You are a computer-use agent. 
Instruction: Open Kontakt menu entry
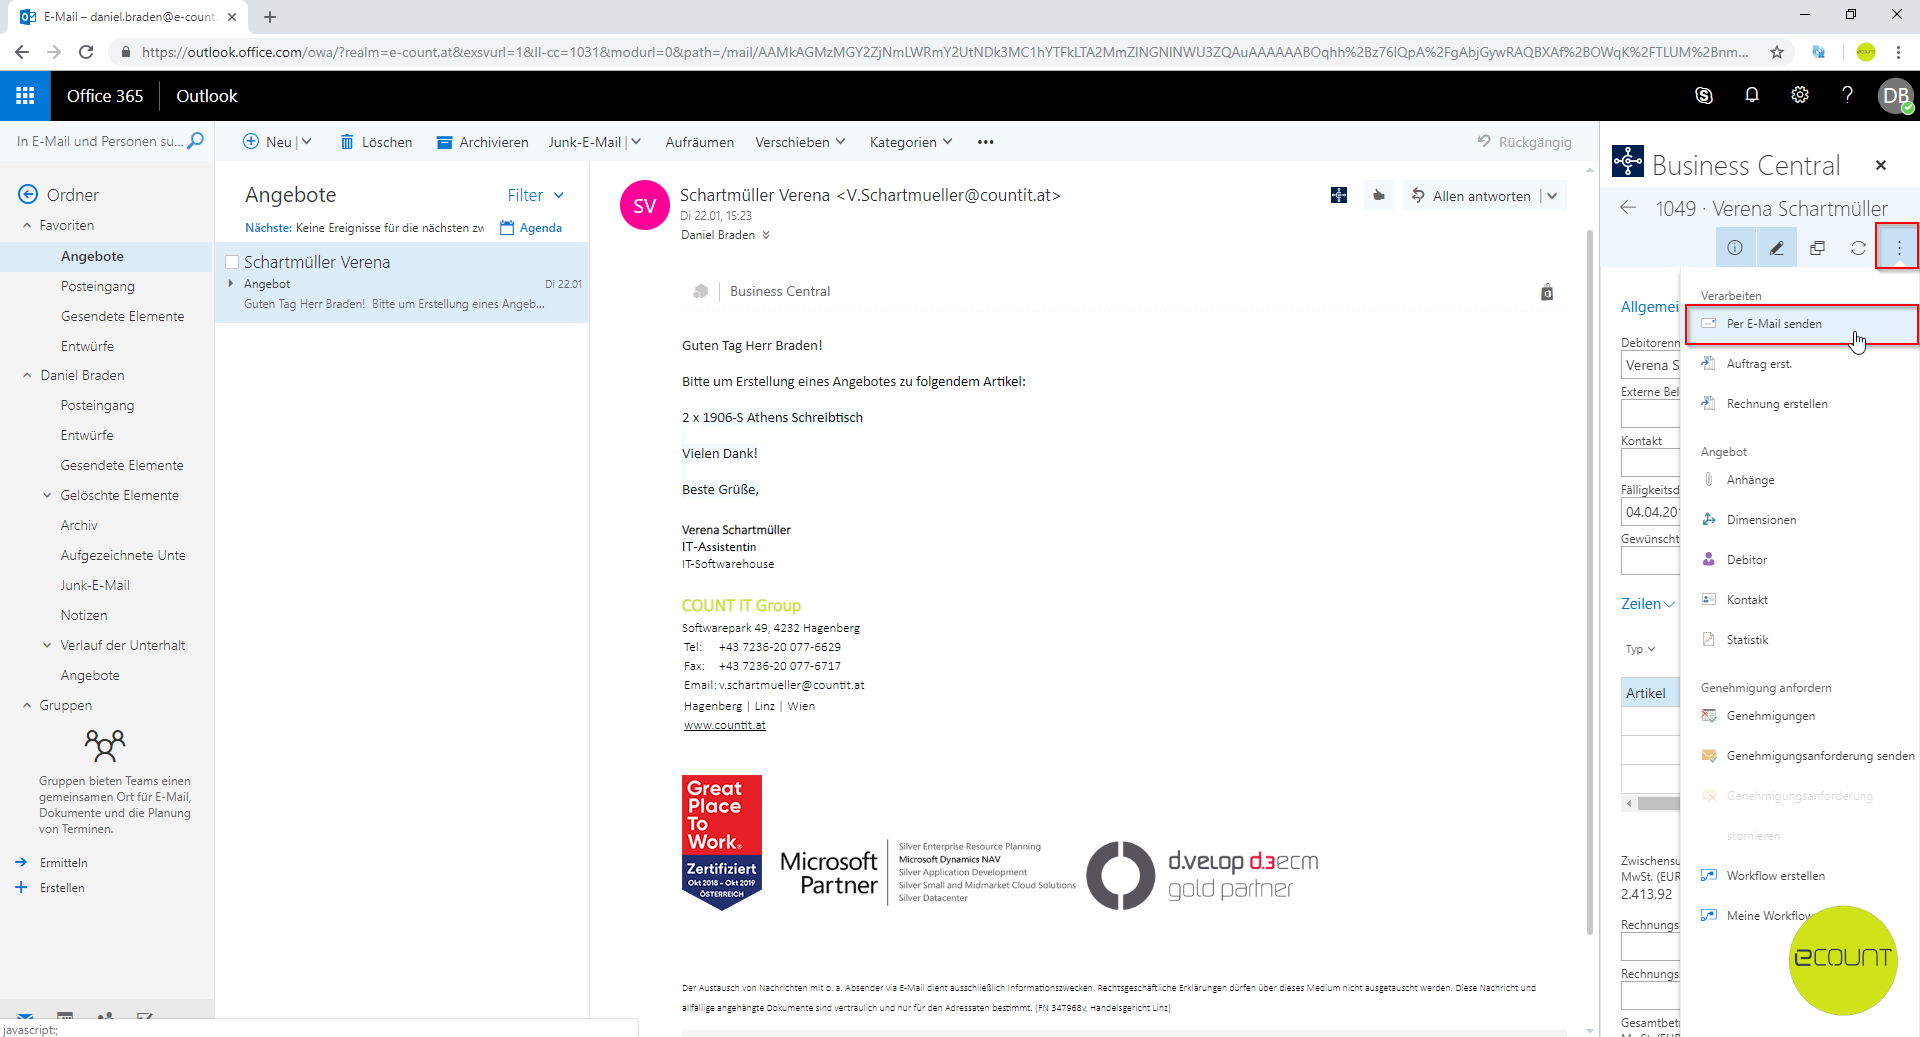pyautogui.click(x=1800, y=600)
